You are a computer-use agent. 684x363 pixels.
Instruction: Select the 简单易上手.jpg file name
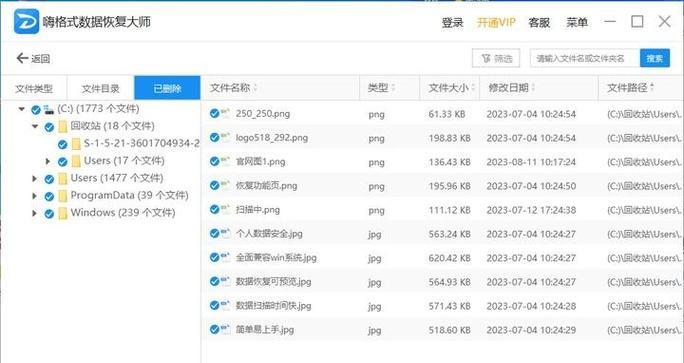coord(265,329)
